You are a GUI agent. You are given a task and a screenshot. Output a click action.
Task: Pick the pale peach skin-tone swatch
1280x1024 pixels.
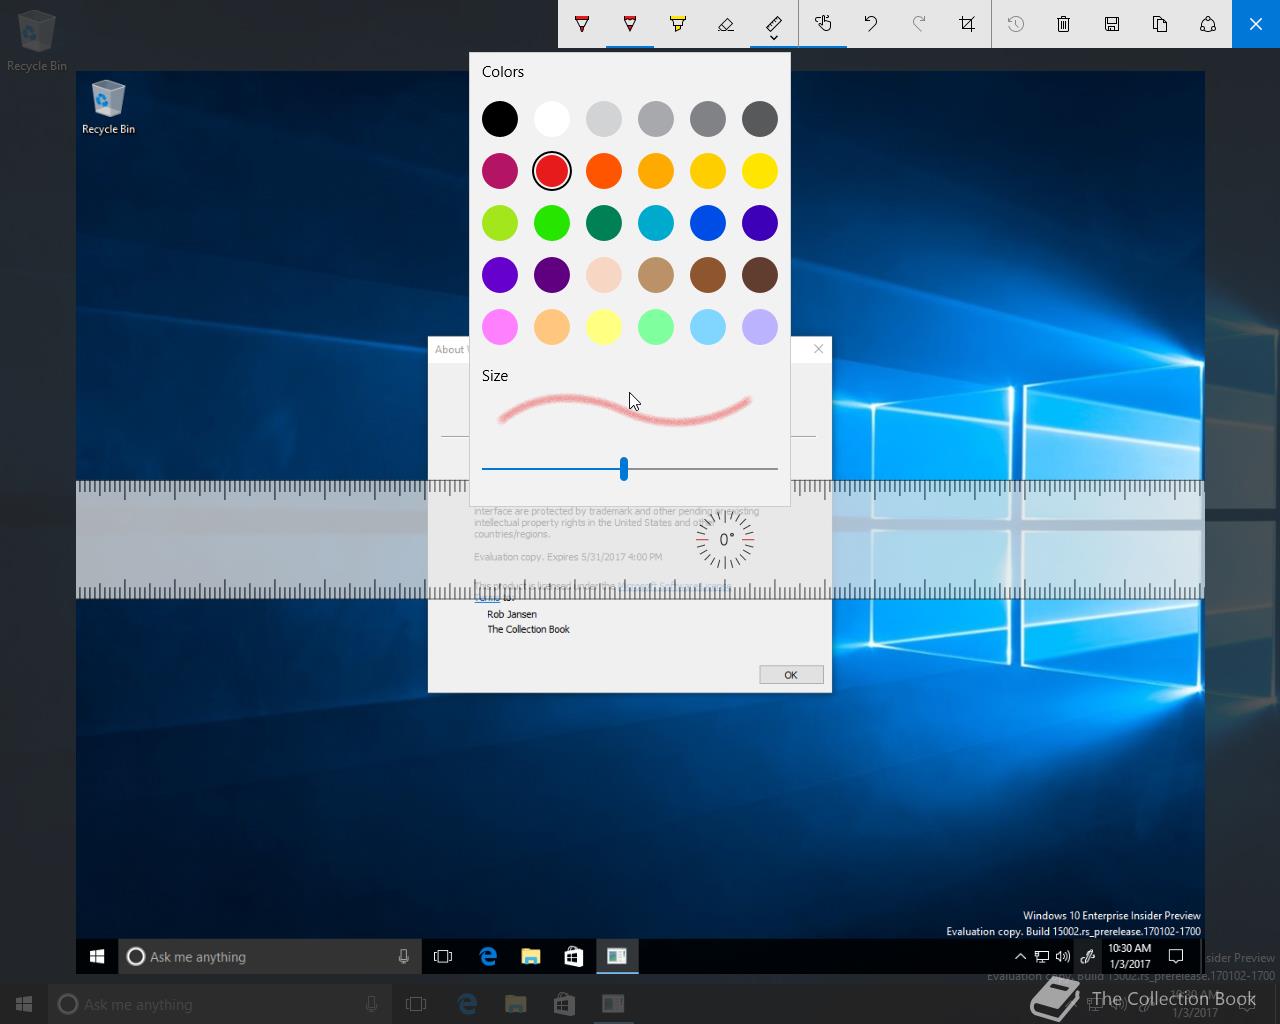coord(604,275)
